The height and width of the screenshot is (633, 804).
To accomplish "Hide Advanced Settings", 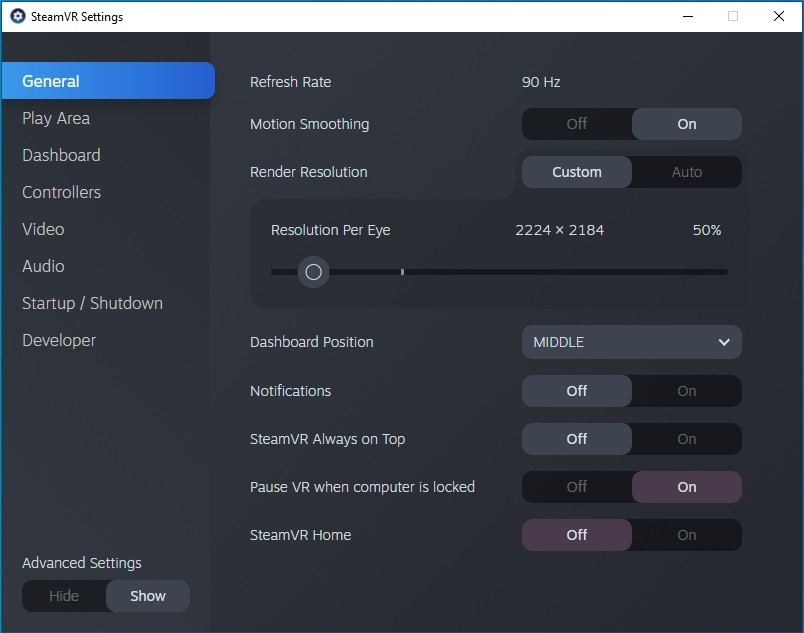I will (64, 596).
